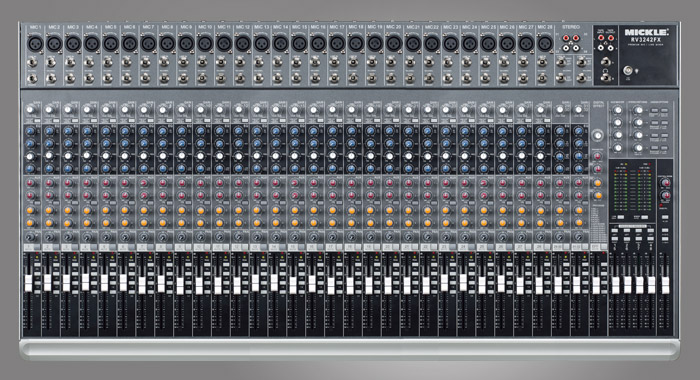Toggle the low cut switch on channel 1
This screenshot has height=380, width=700.
[x=37, y=121]
